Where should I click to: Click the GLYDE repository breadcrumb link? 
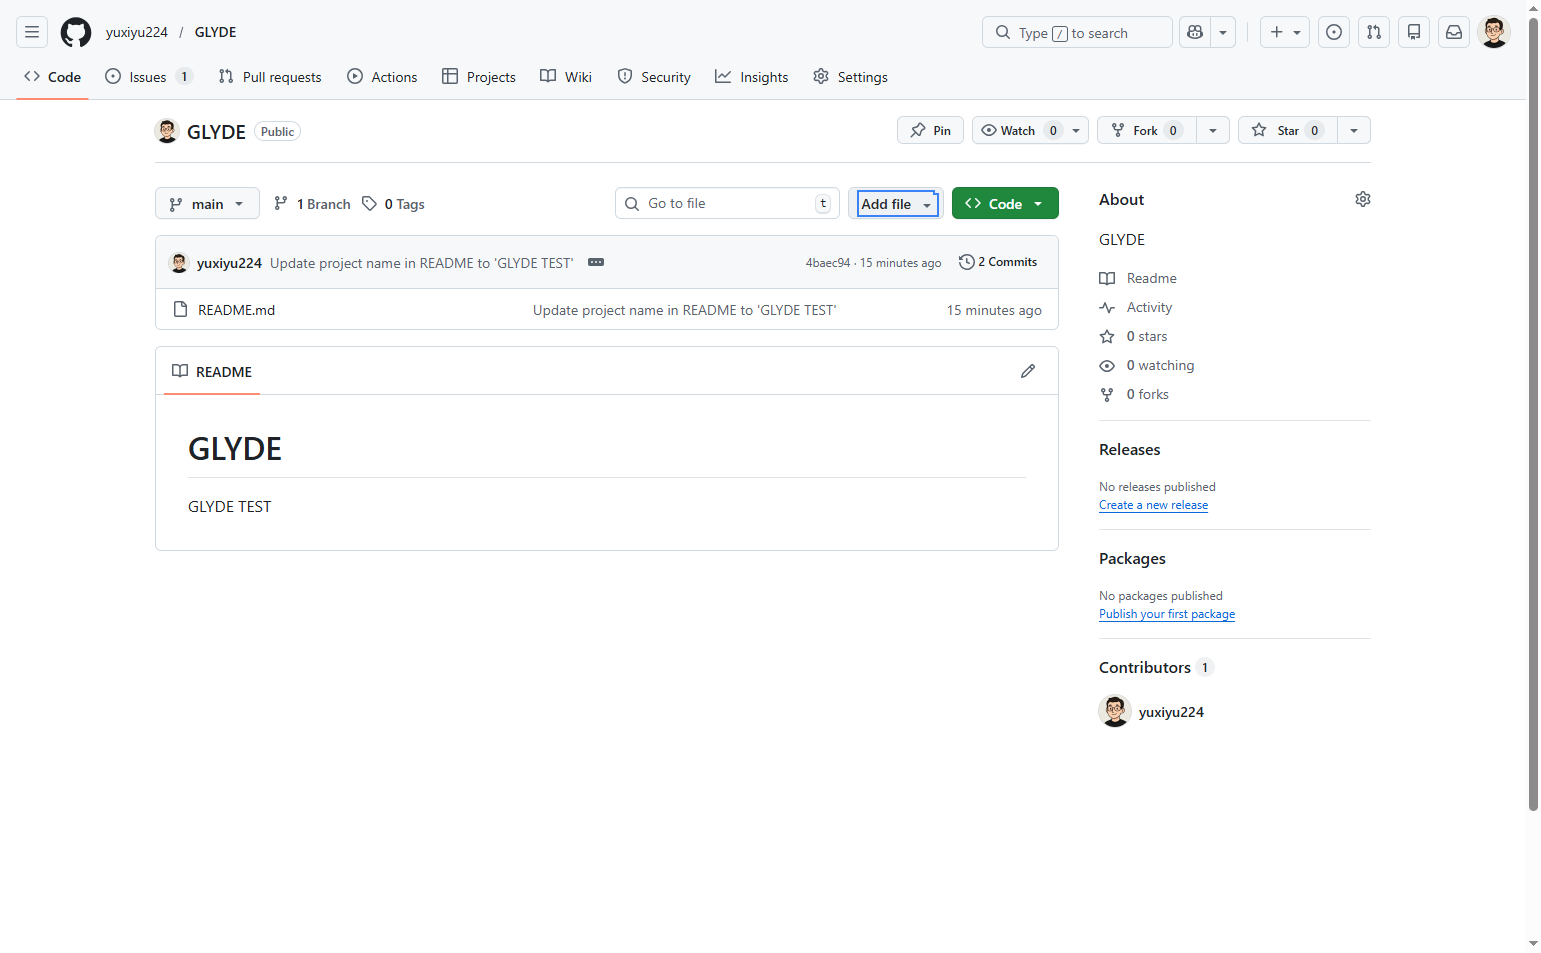[216, 32]
